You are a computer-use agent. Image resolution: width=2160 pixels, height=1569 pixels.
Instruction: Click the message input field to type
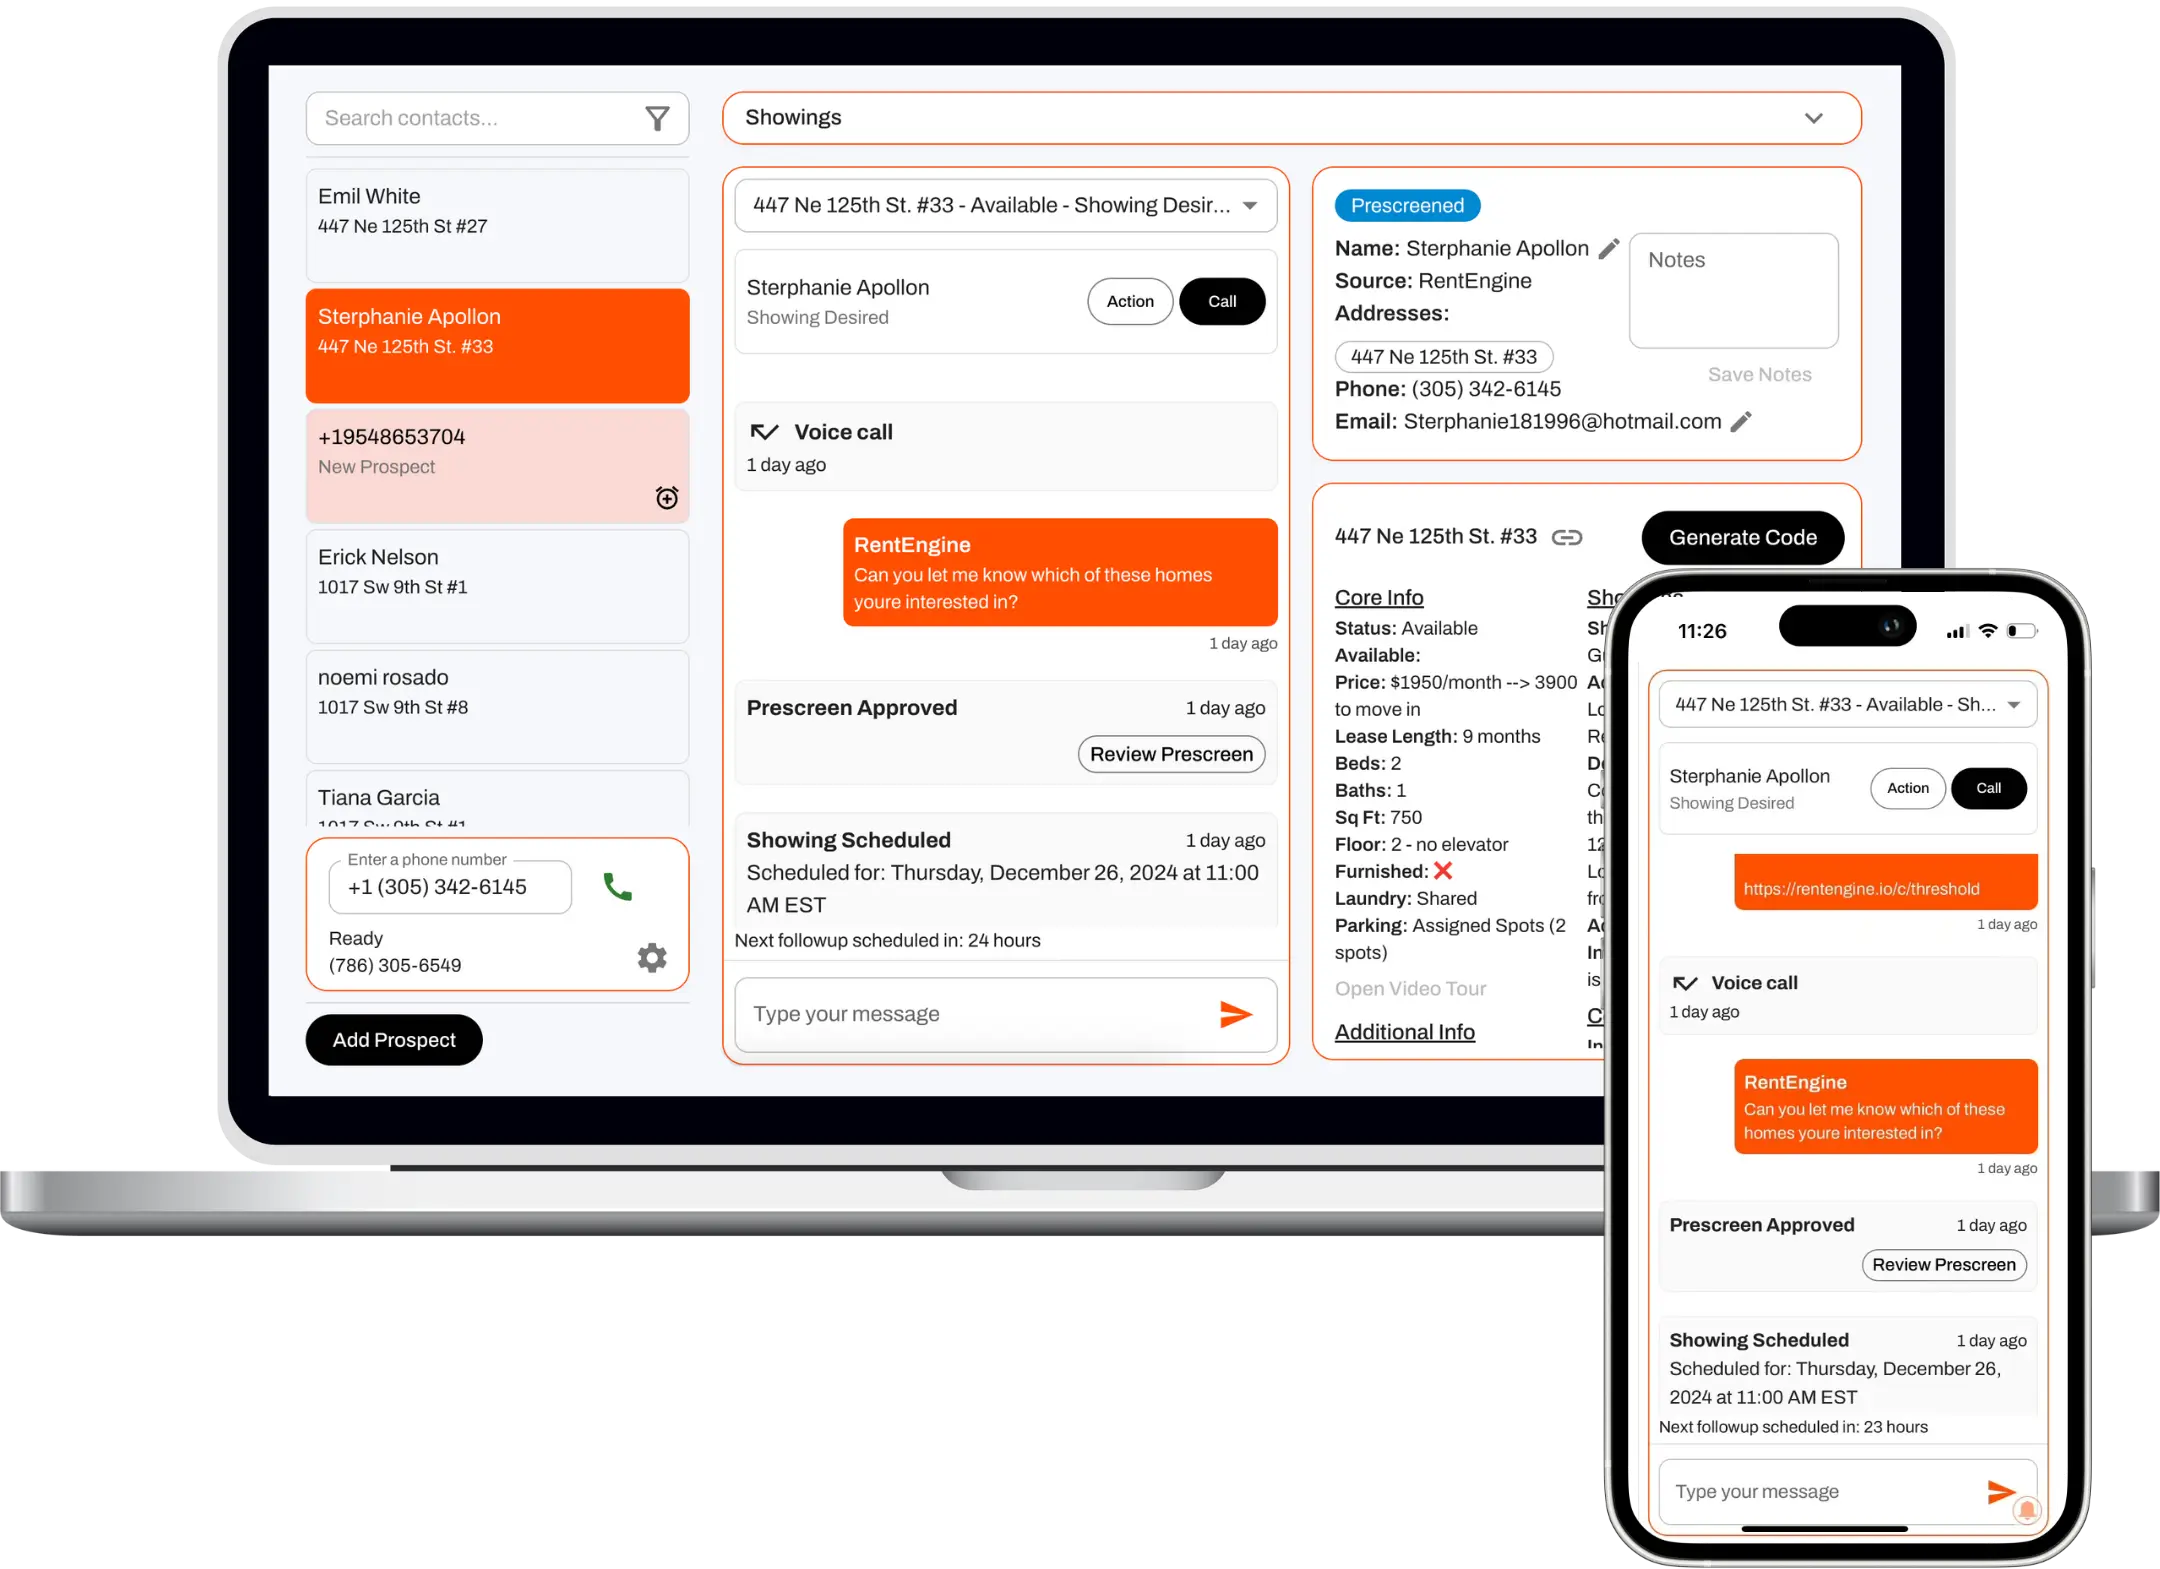pos(974,1012)
